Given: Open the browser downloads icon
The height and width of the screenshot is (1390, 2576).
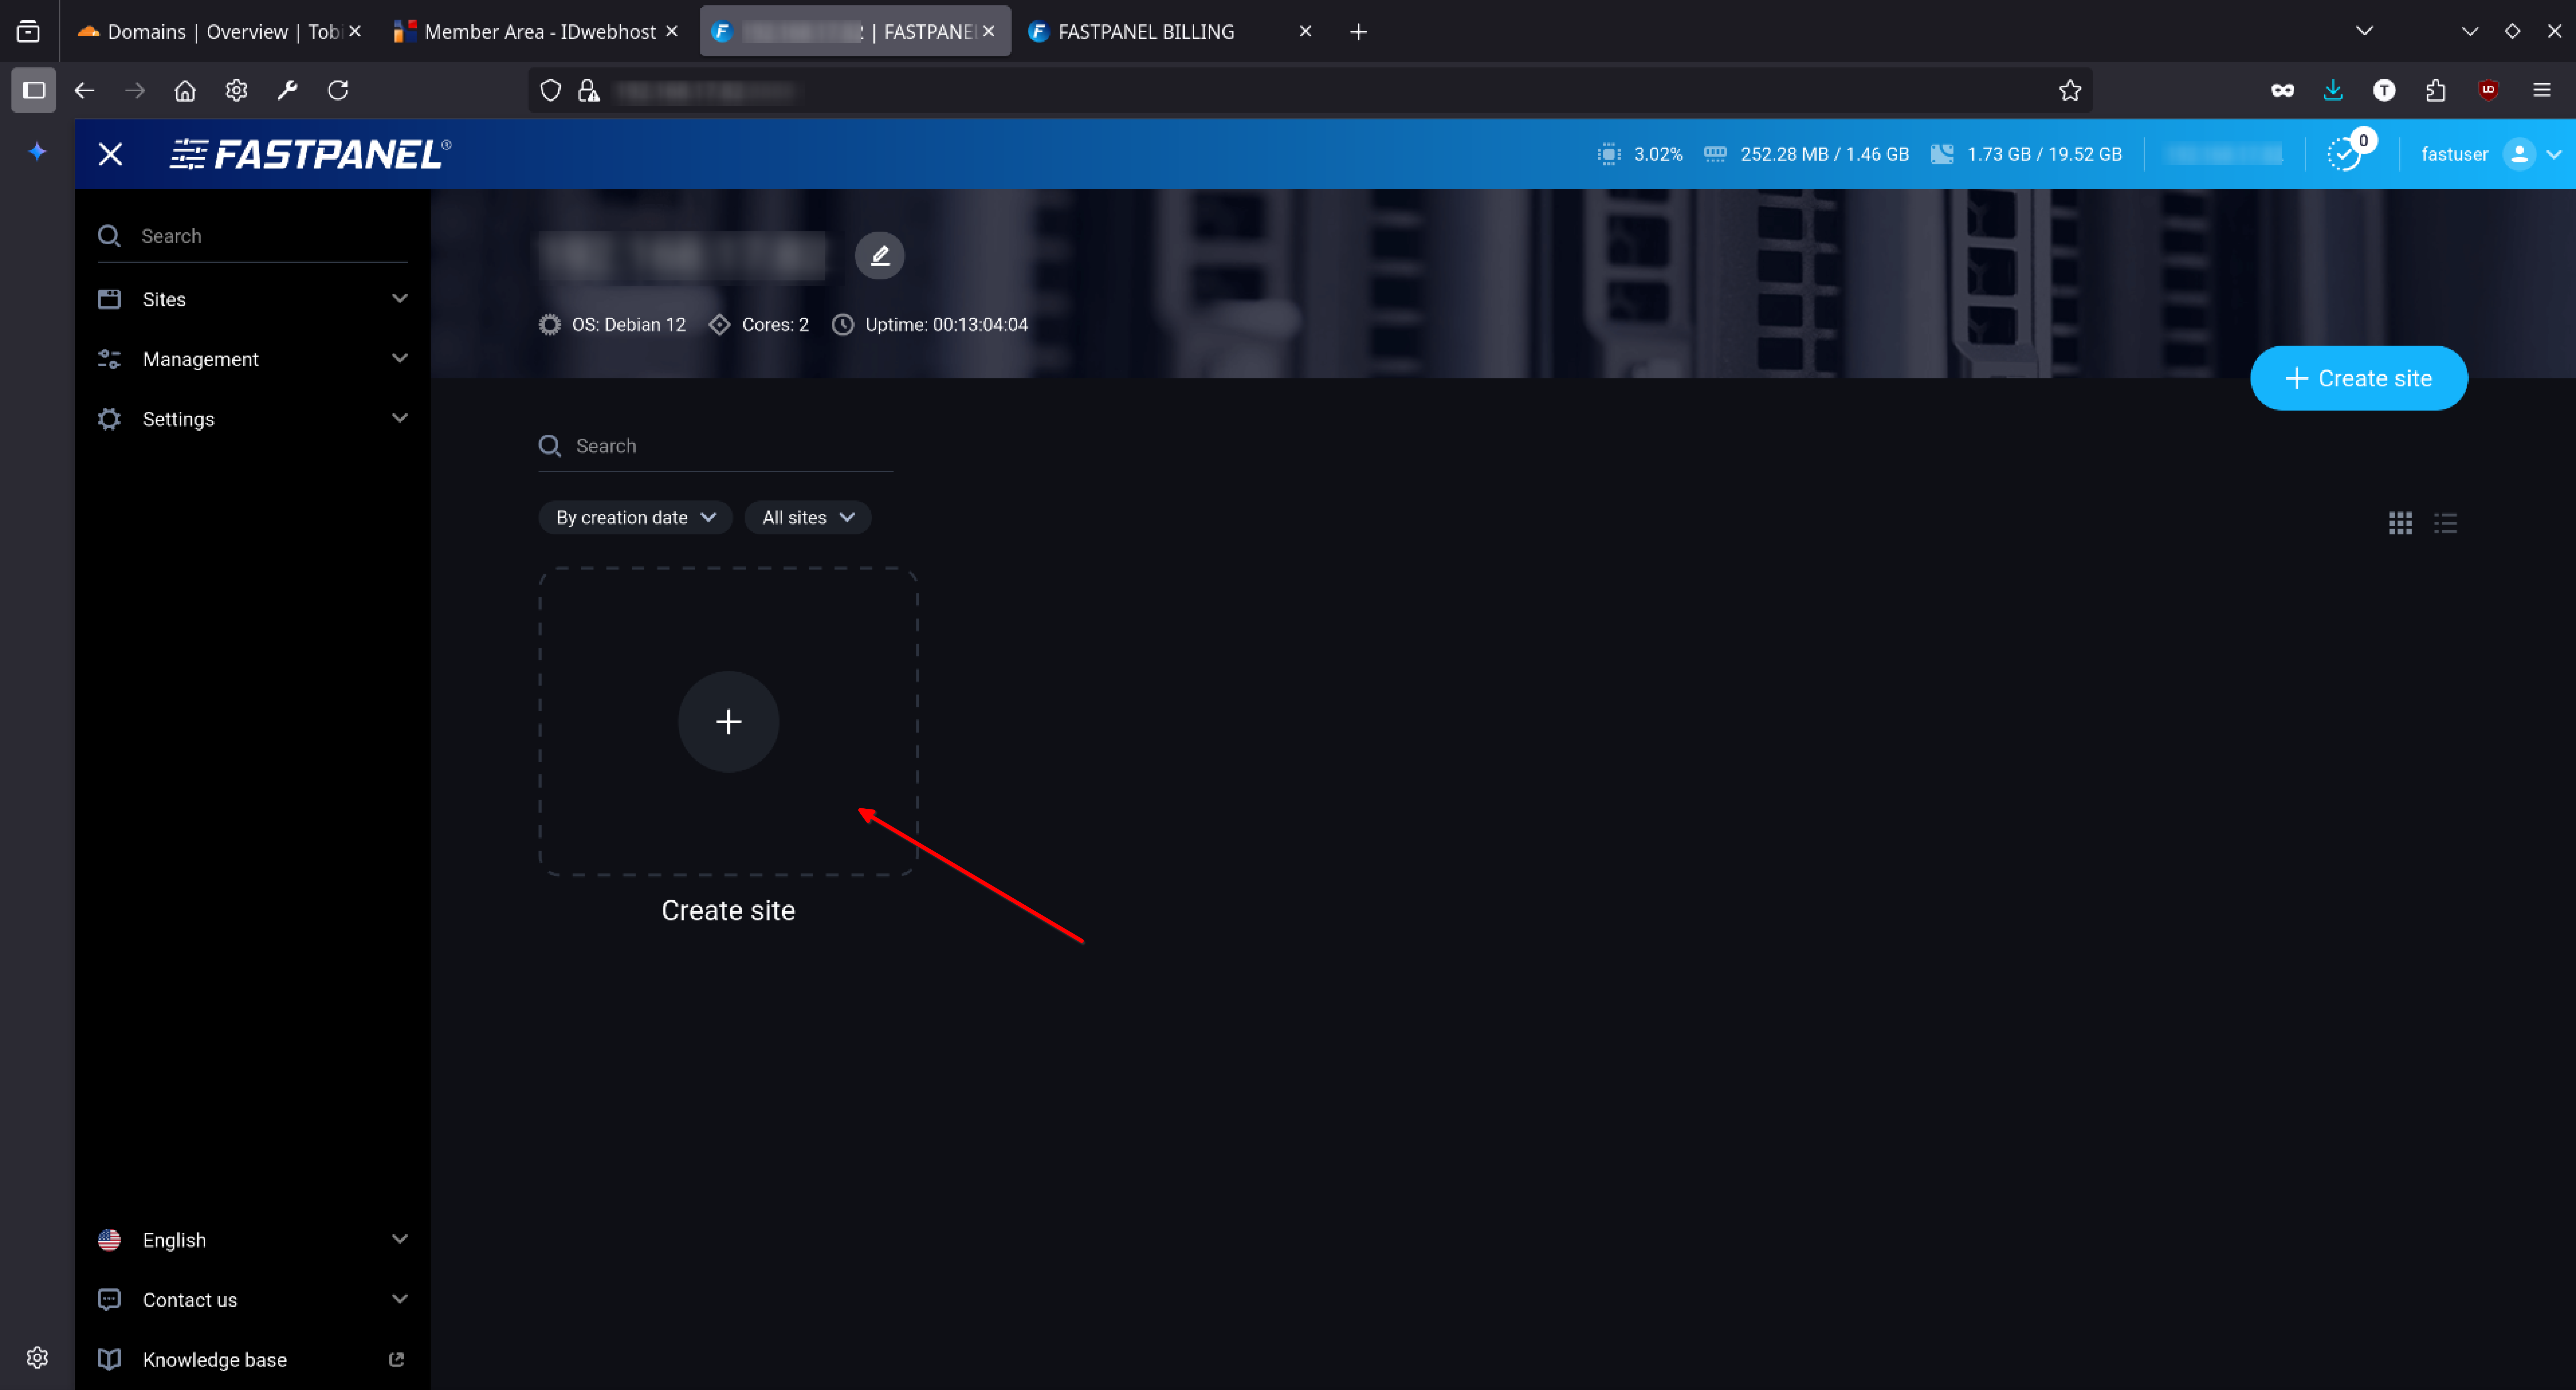Looking at the screenshot, I should (x=2333, y=90).
